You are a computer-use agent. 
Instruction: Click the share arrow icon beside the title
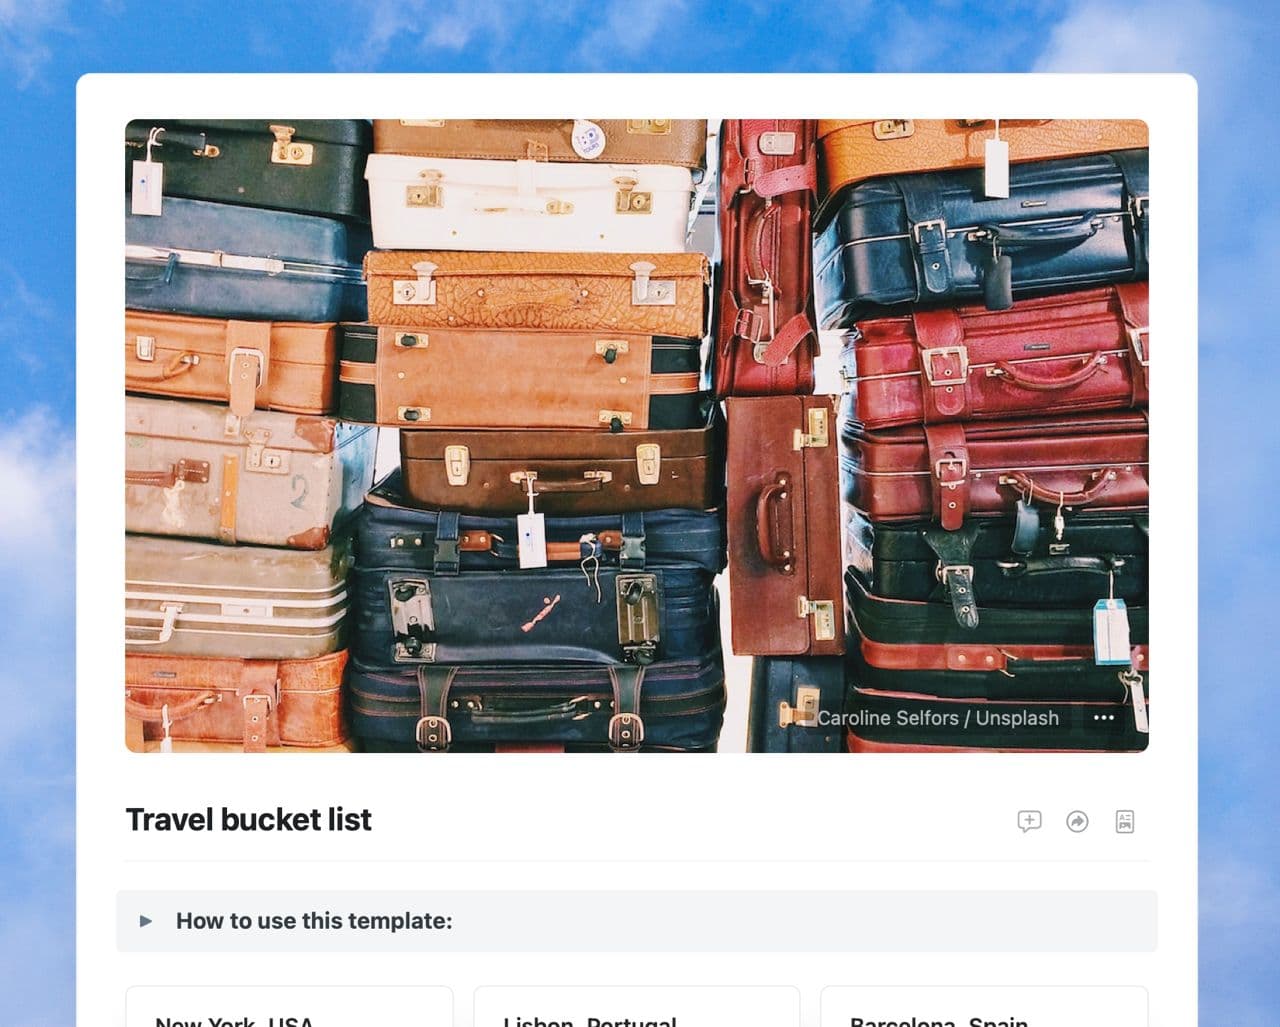(1077, 821)
